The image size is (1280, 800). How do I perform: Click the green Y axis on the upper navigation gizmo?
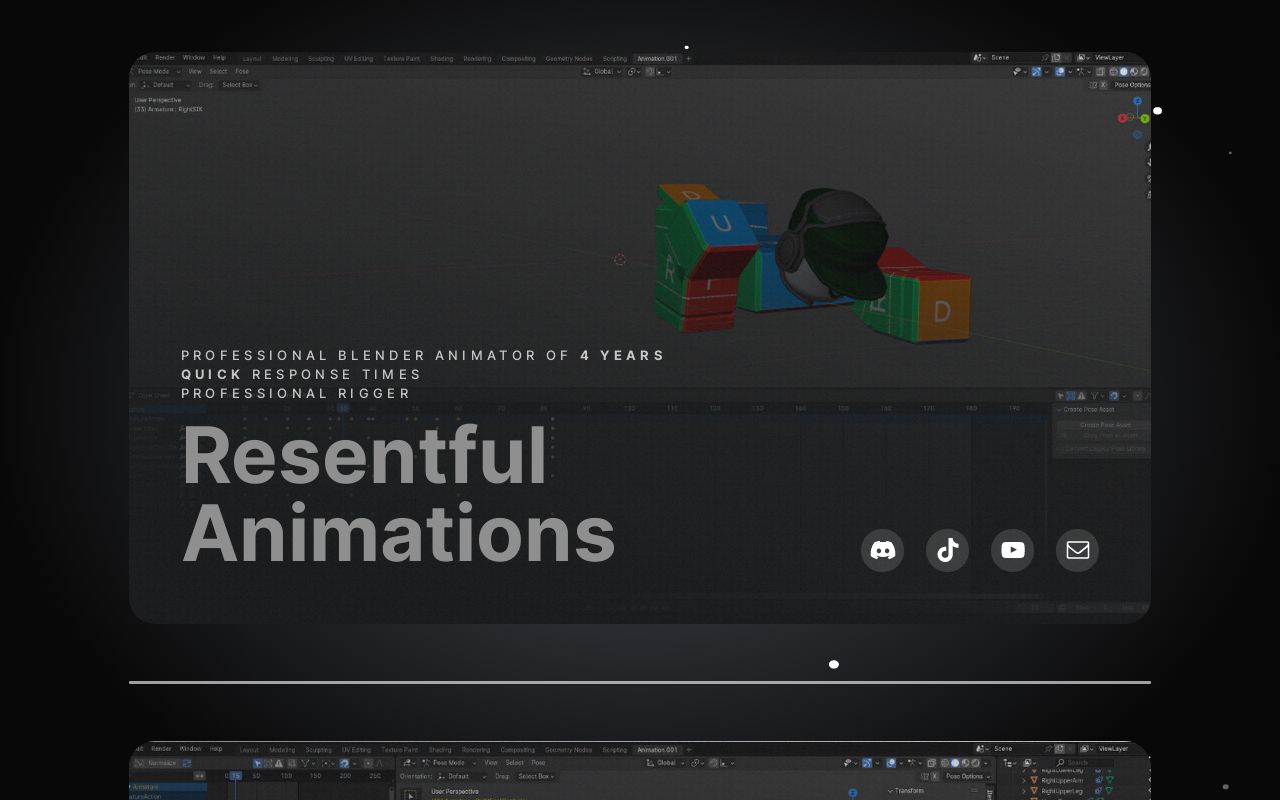[1145, 119]
